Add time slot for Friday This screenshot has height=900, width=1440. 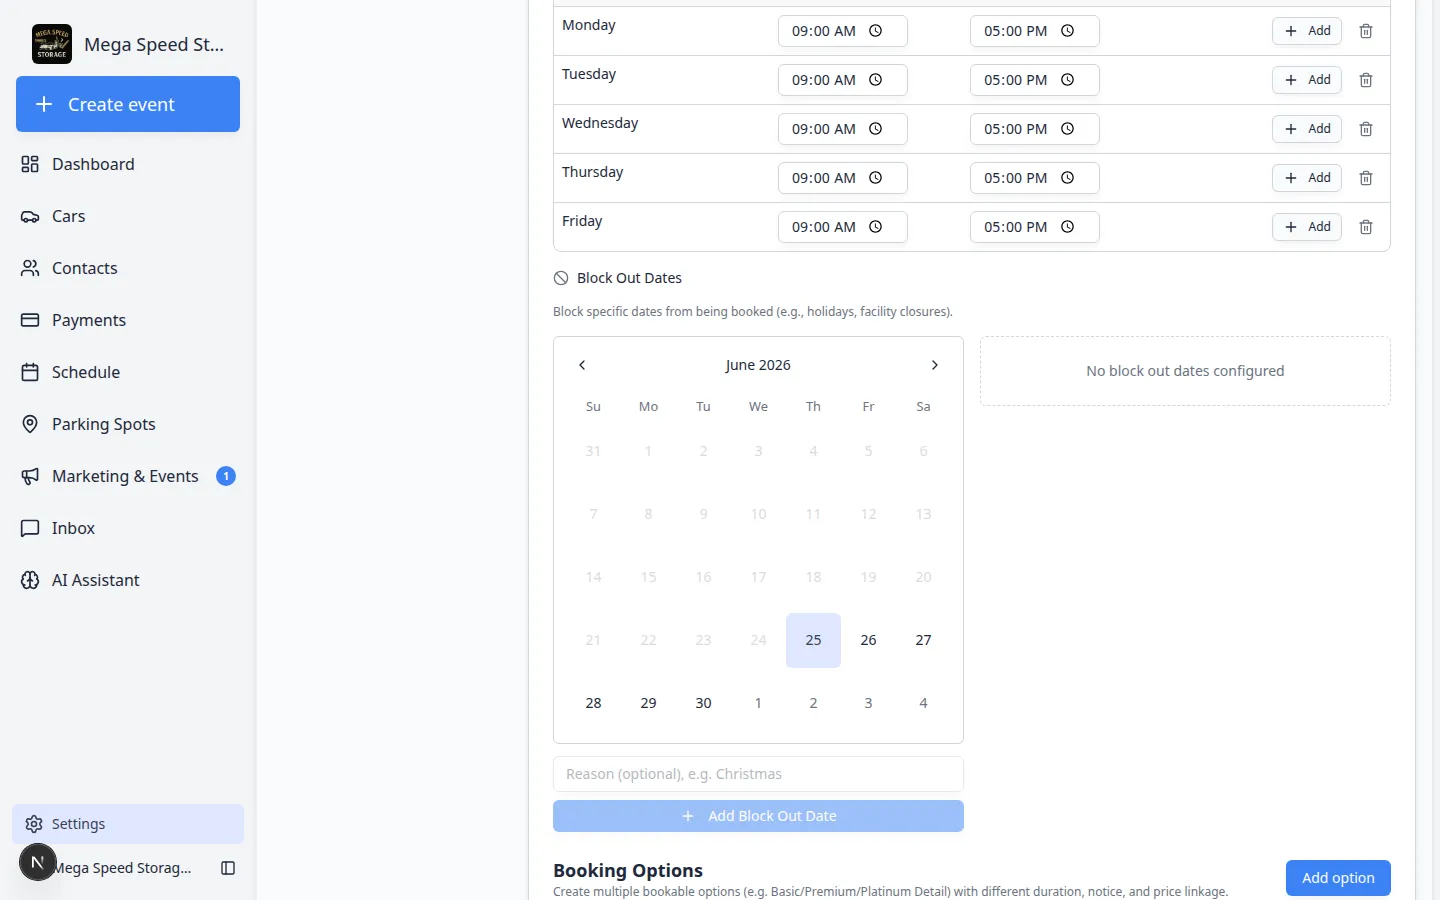[1307, 227]
